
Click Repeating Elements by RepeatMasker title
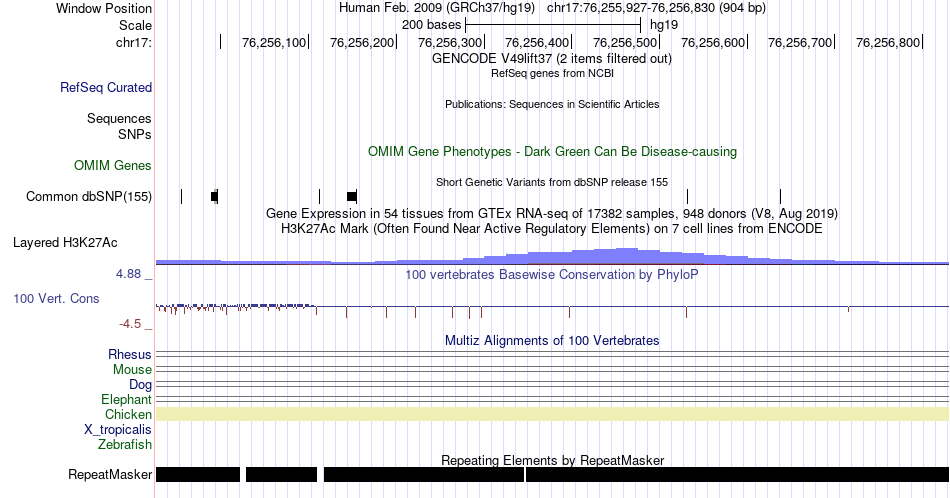pos(552,460)
